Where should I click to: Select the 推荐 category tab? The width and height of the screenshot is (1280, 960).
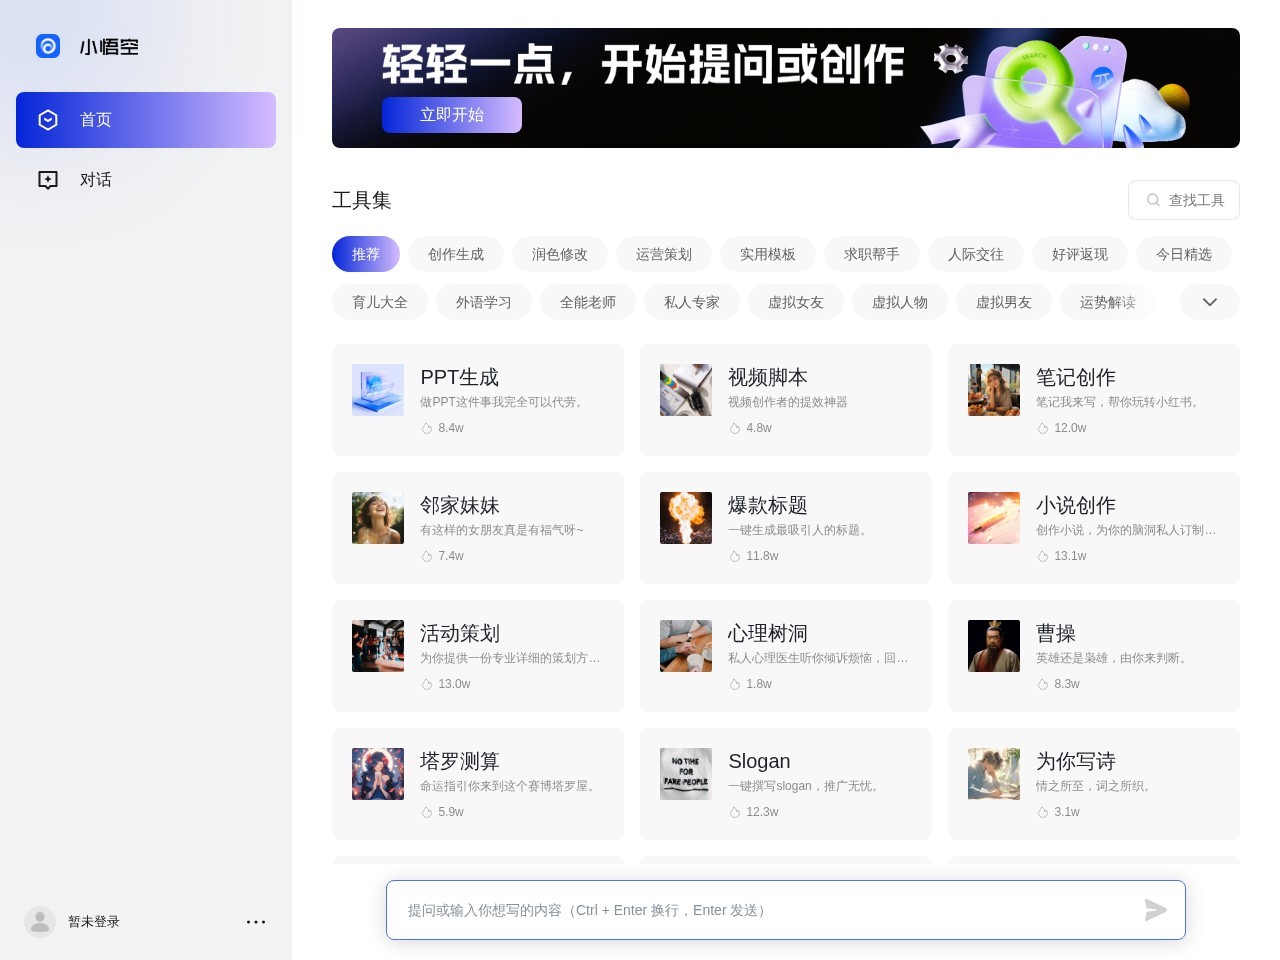tap(365, 254)
